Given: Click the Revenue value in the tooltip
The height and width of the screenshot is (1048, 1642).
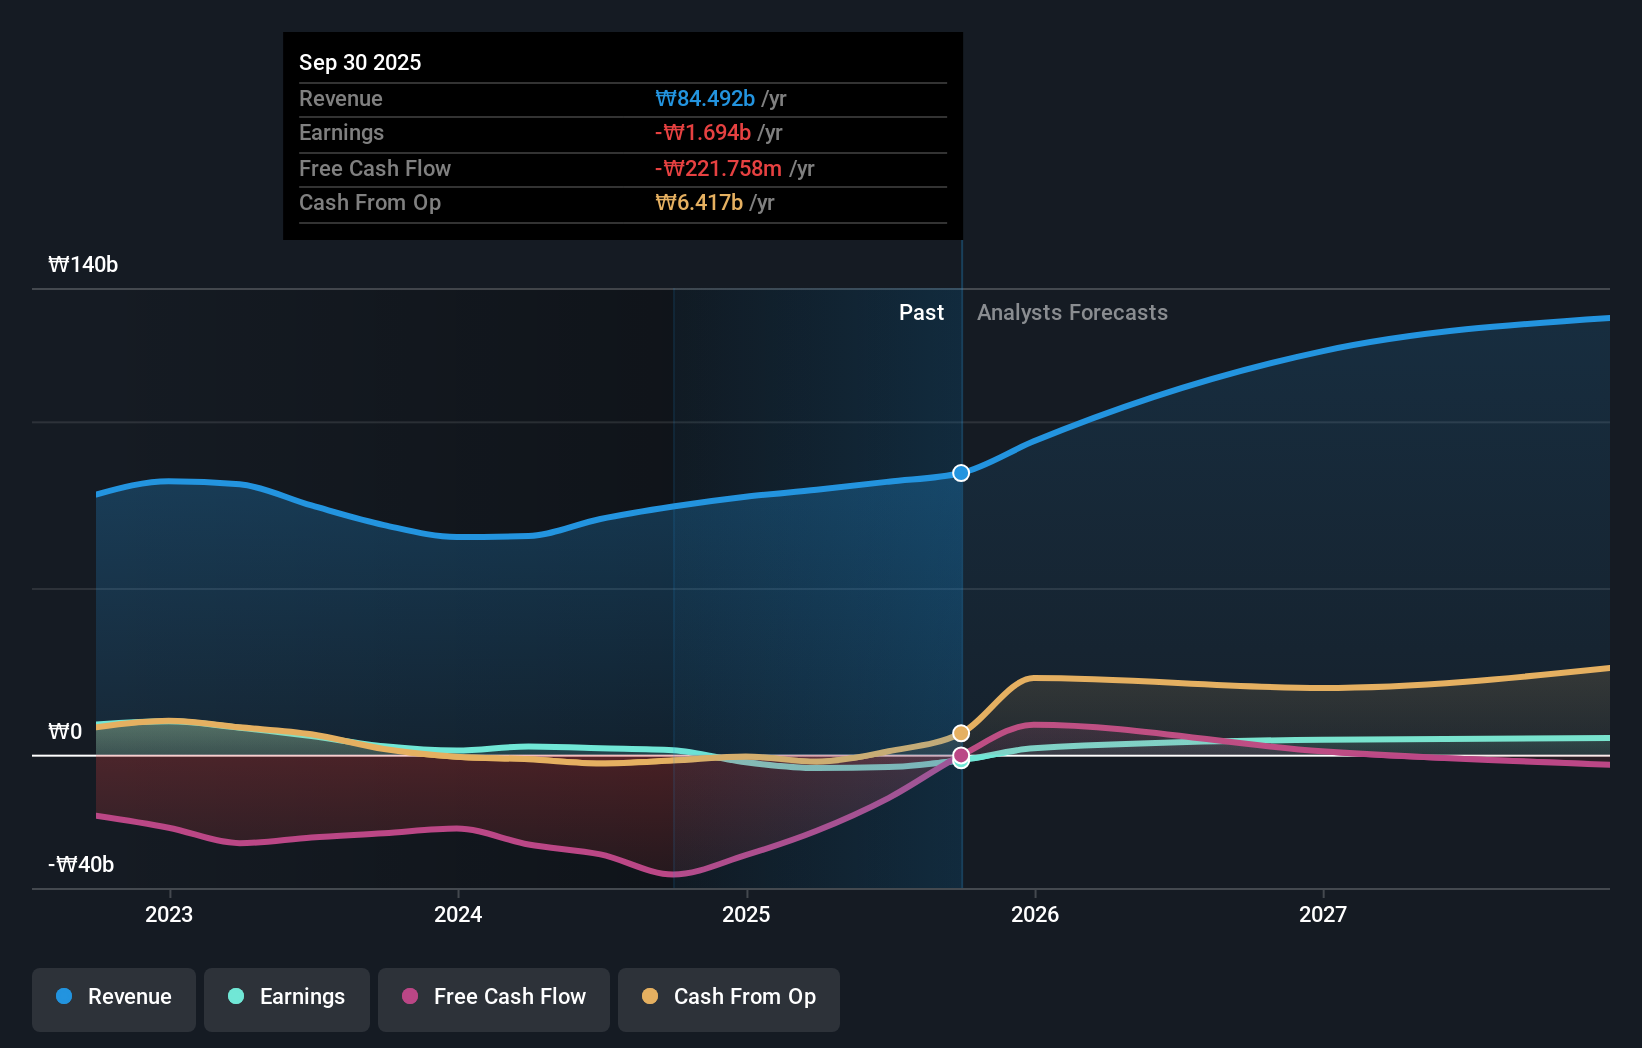Looking at the screenshot, I should point(706,98).
